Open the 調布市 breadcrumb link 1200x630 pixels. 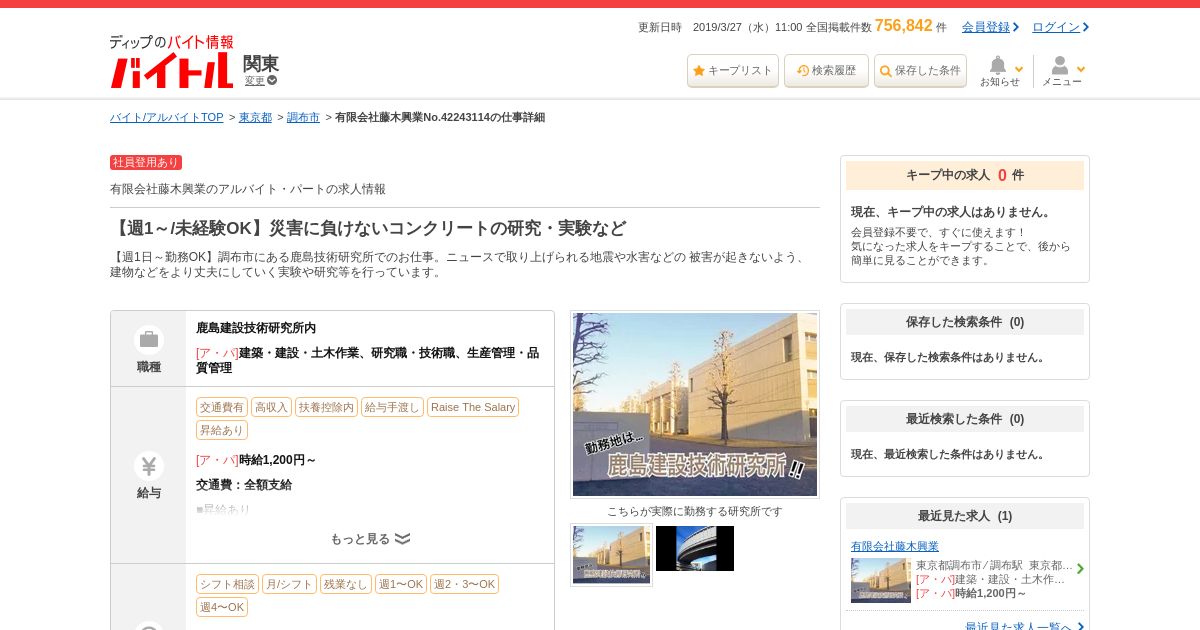[x=303, y=117]
